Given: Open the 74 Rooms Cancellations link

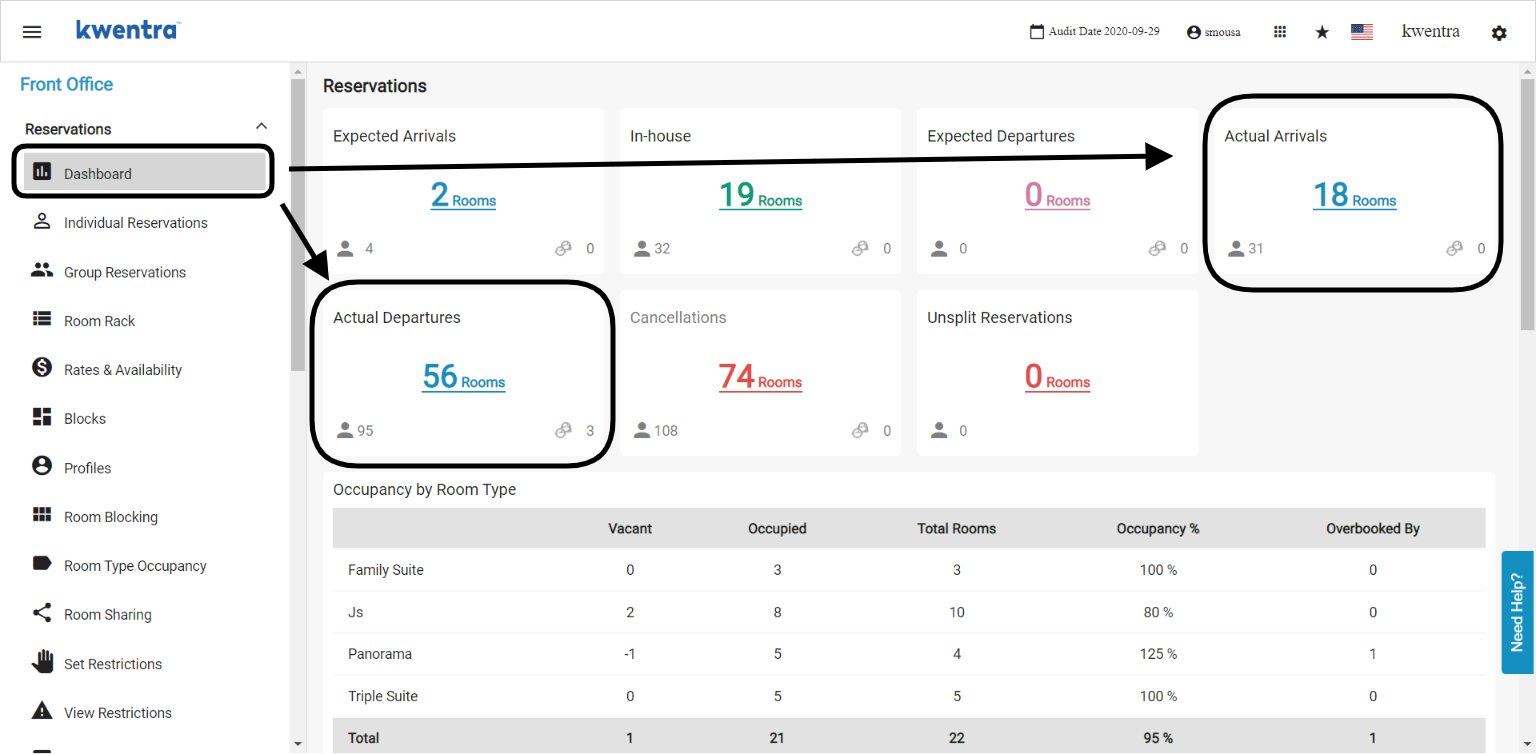Looking at the screenshot, I should tap(760, 377).
